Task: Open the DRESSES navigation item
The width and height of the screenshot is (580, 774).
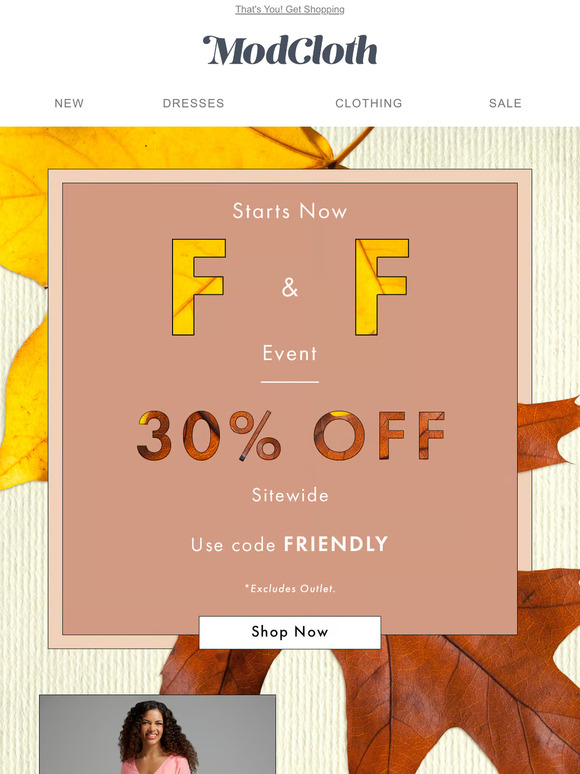Action: [x=193, y=103]
